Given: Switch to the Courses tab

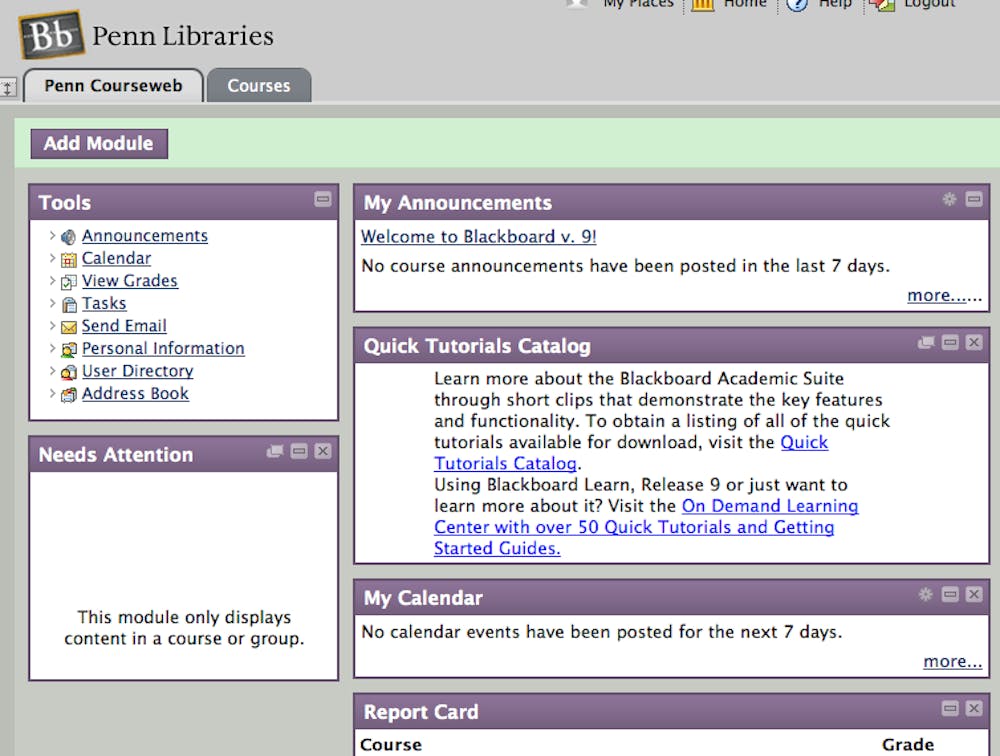Looking at the screenshot, I should coord(258,86).
